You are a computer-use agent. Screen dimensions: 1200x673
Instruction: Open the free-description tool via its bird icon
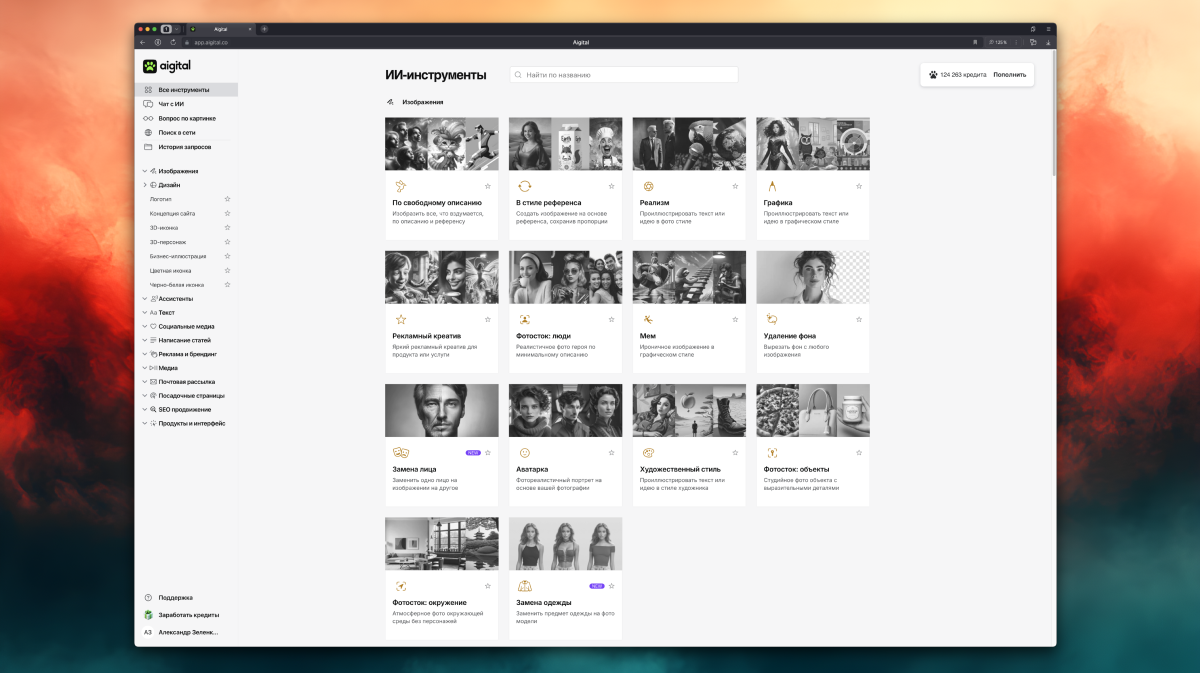point(400,186)
